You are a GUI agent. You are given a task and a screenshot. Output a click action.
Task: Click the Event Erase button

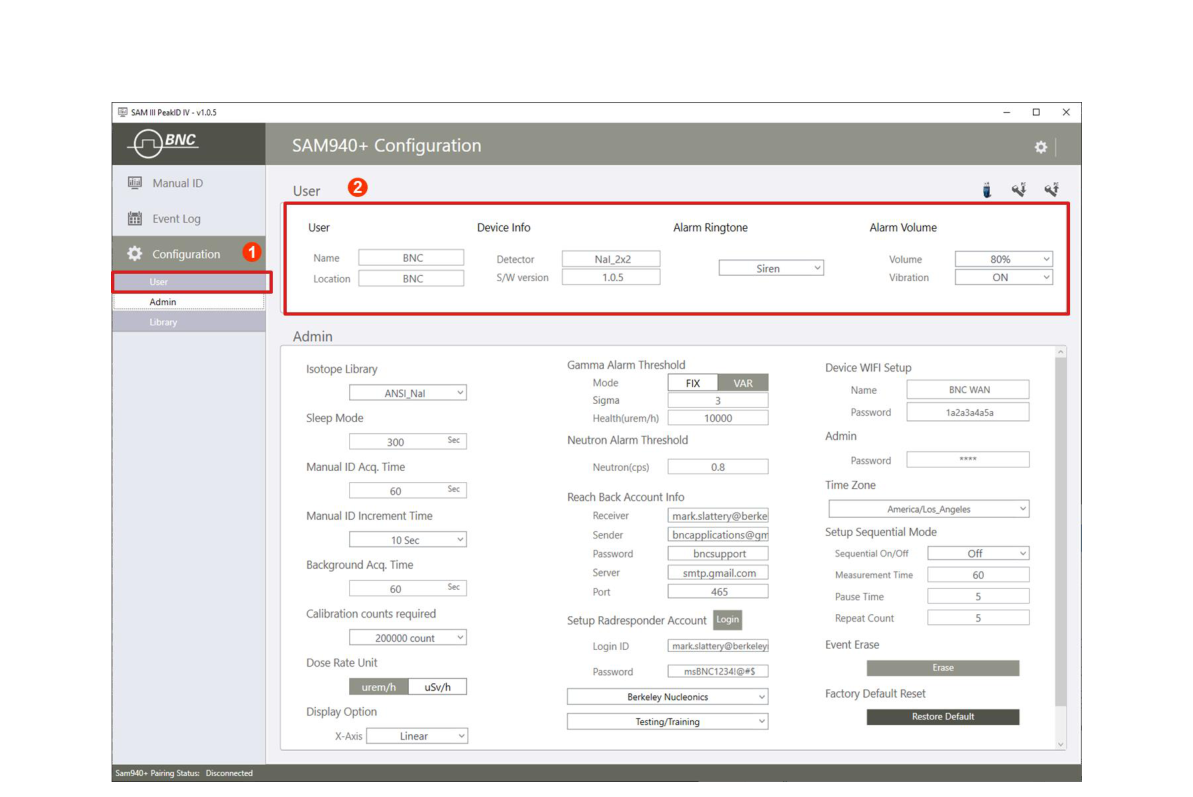click(943, 668)
